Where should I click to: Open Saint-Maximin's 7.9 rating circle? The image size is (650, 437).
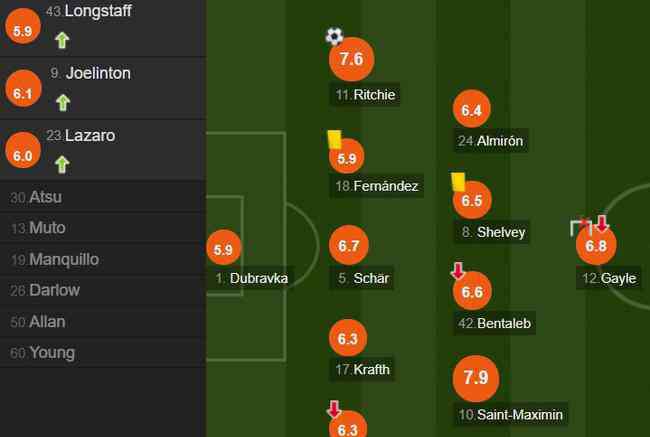(x=476, y=378)
